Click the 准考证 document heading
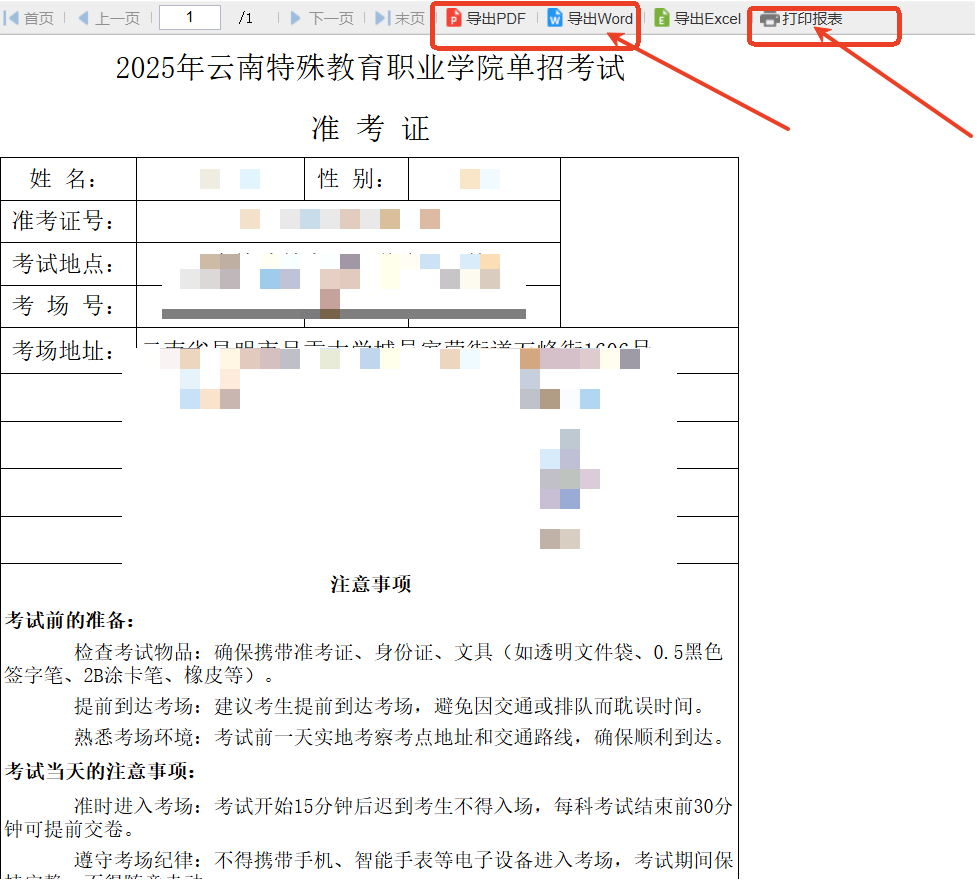Screen dimensions: 977x880 (x=370, y=128)
